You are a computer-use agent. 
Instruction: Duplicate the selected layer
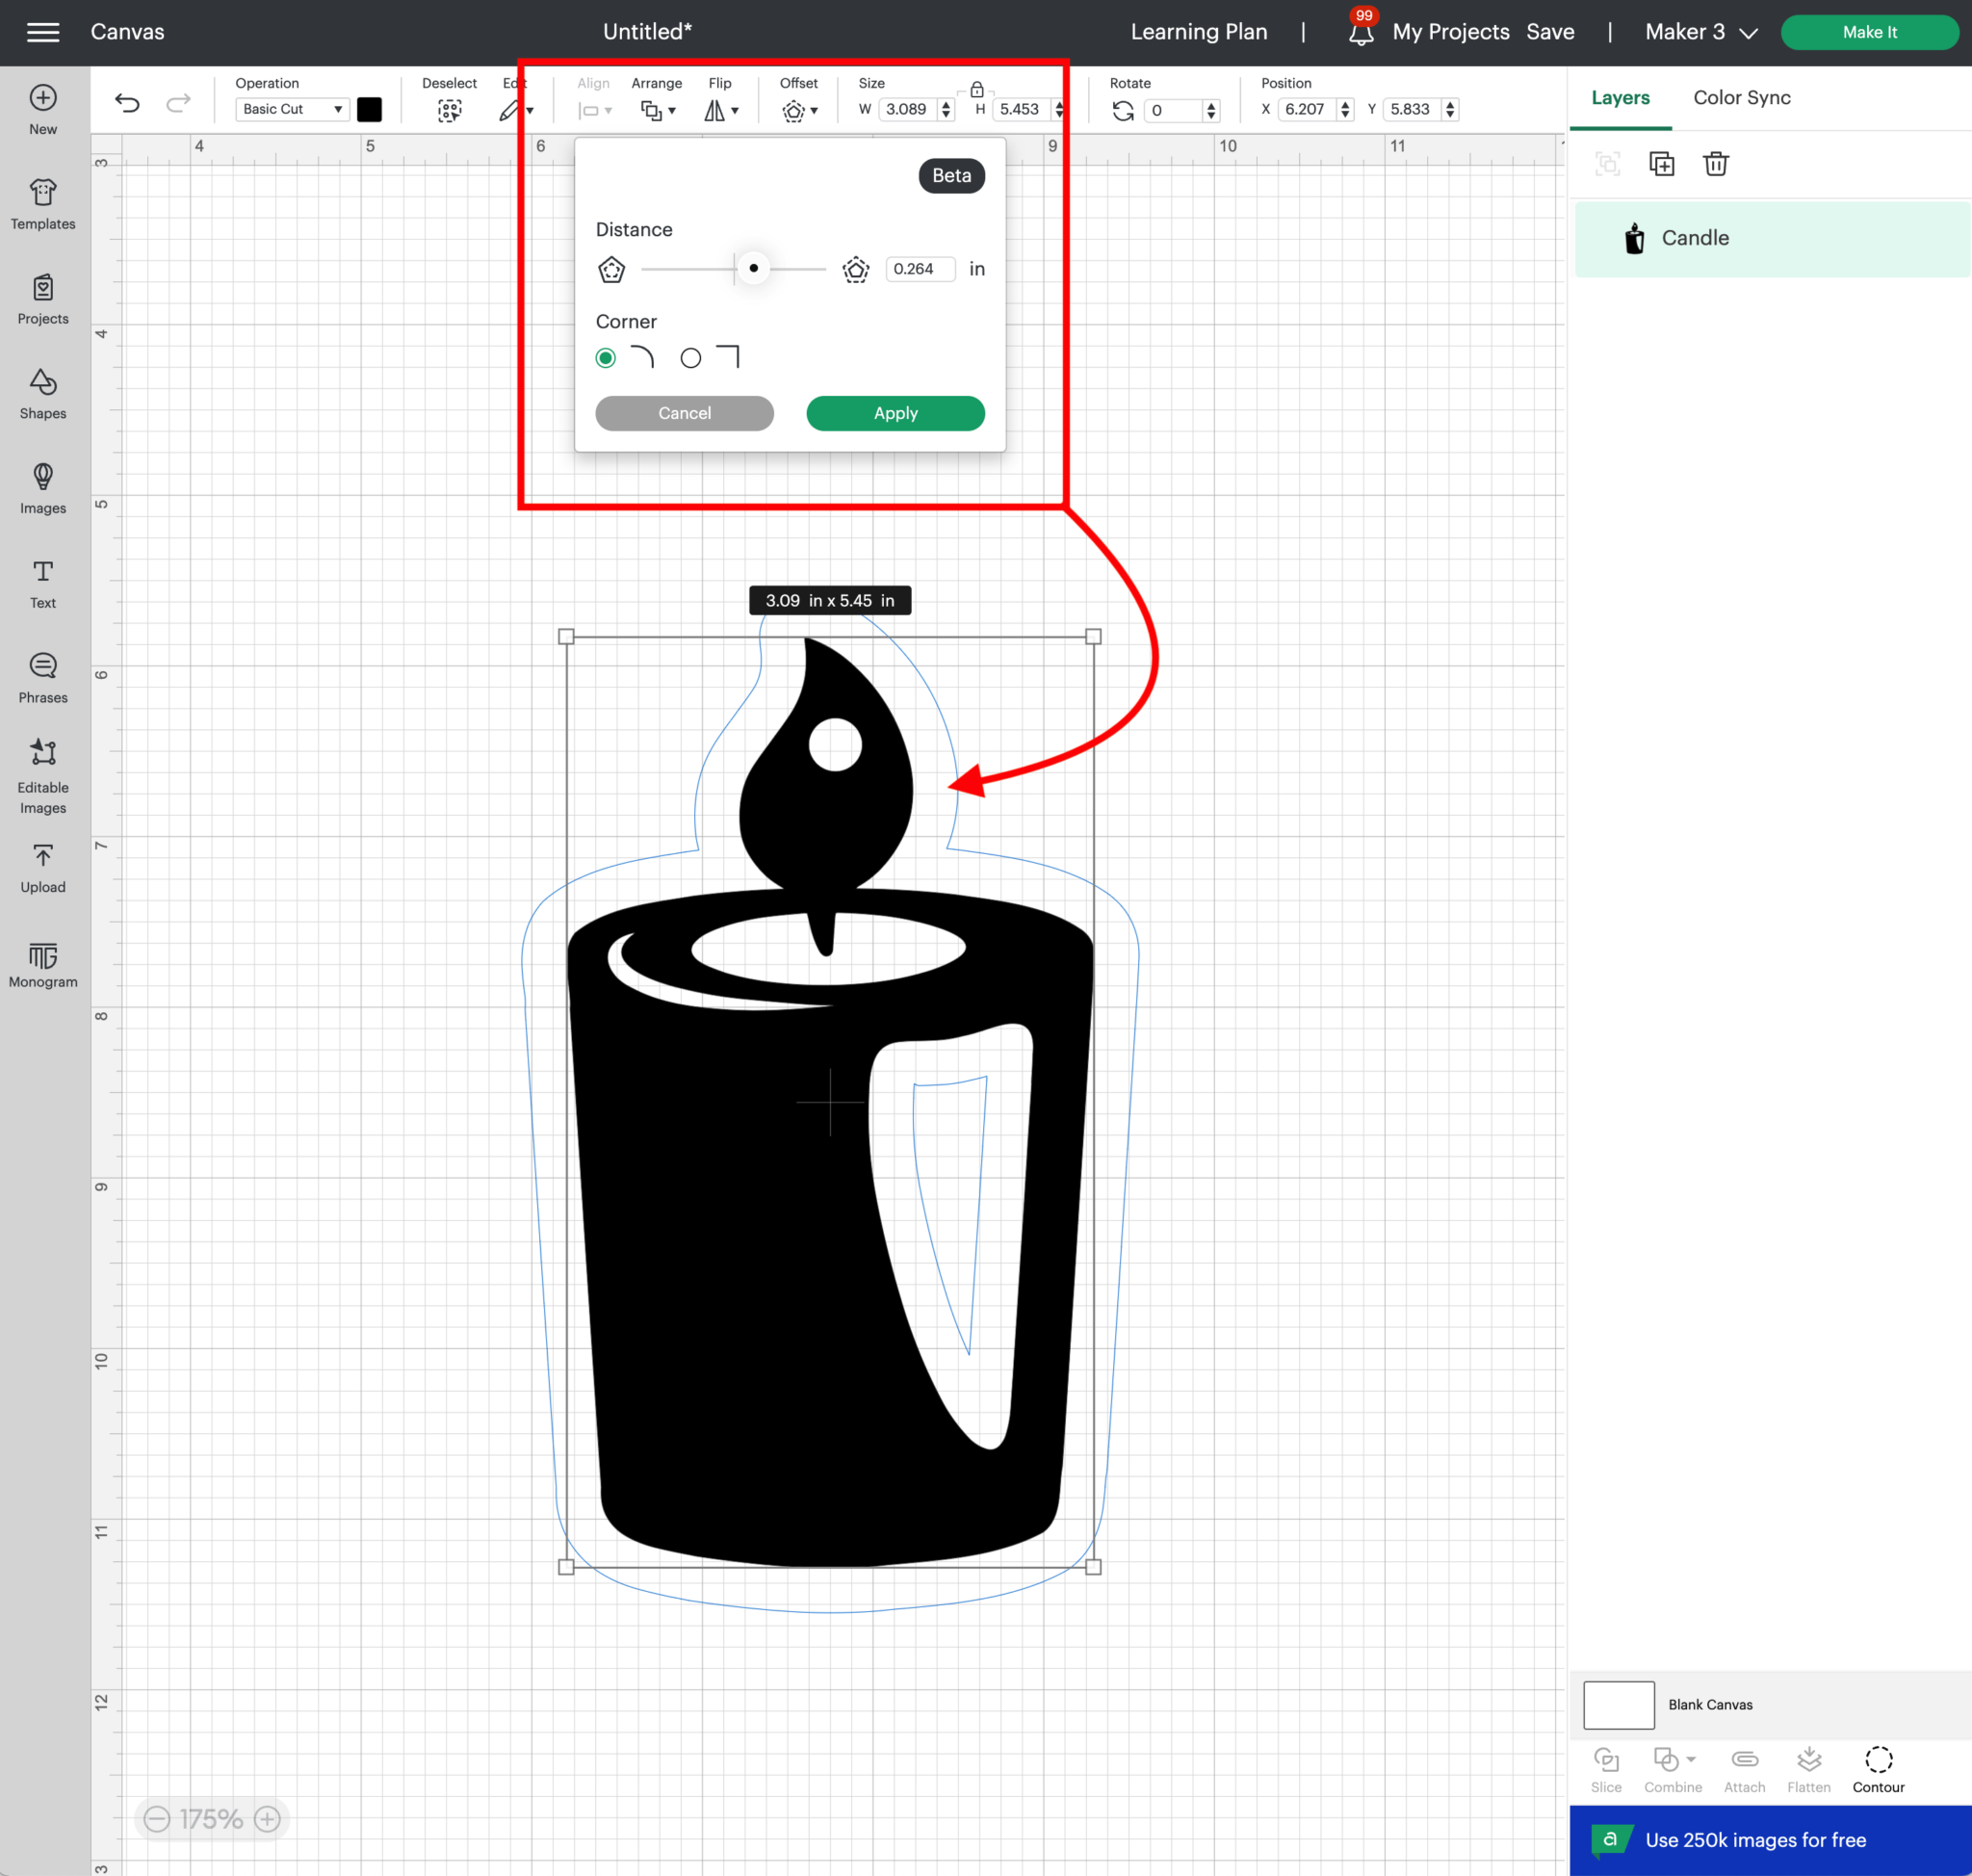[1661, 164]
